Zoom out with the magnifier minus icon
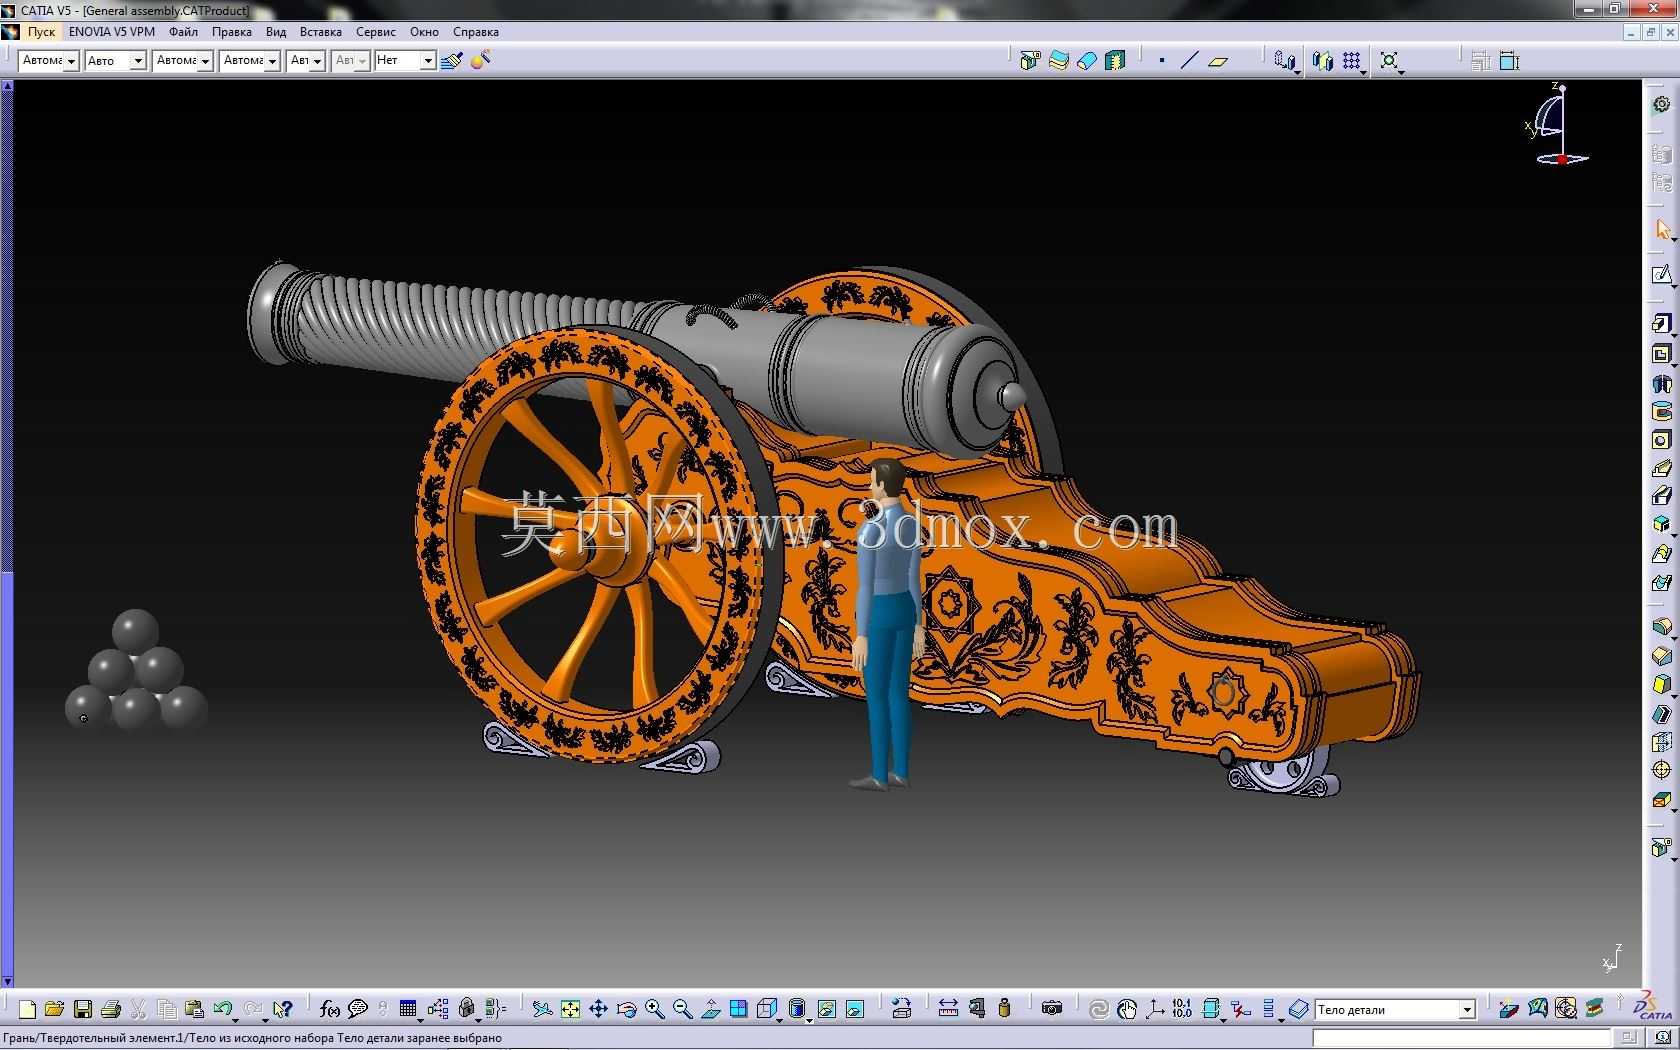This screenshot has width=1680, height=1050. [683, 1009]
